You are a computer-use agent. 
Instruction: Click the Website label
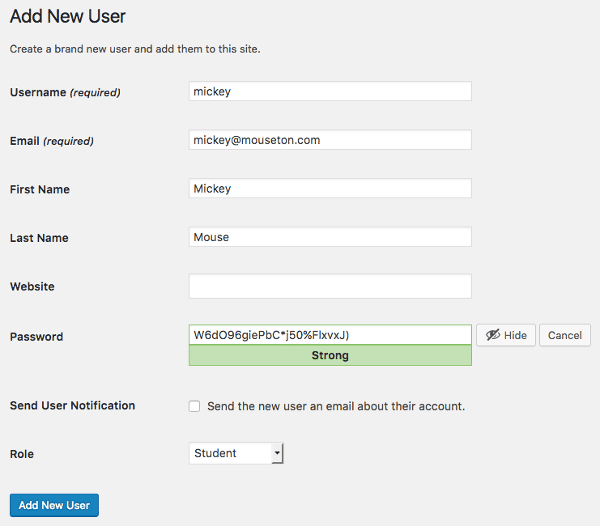32,287
